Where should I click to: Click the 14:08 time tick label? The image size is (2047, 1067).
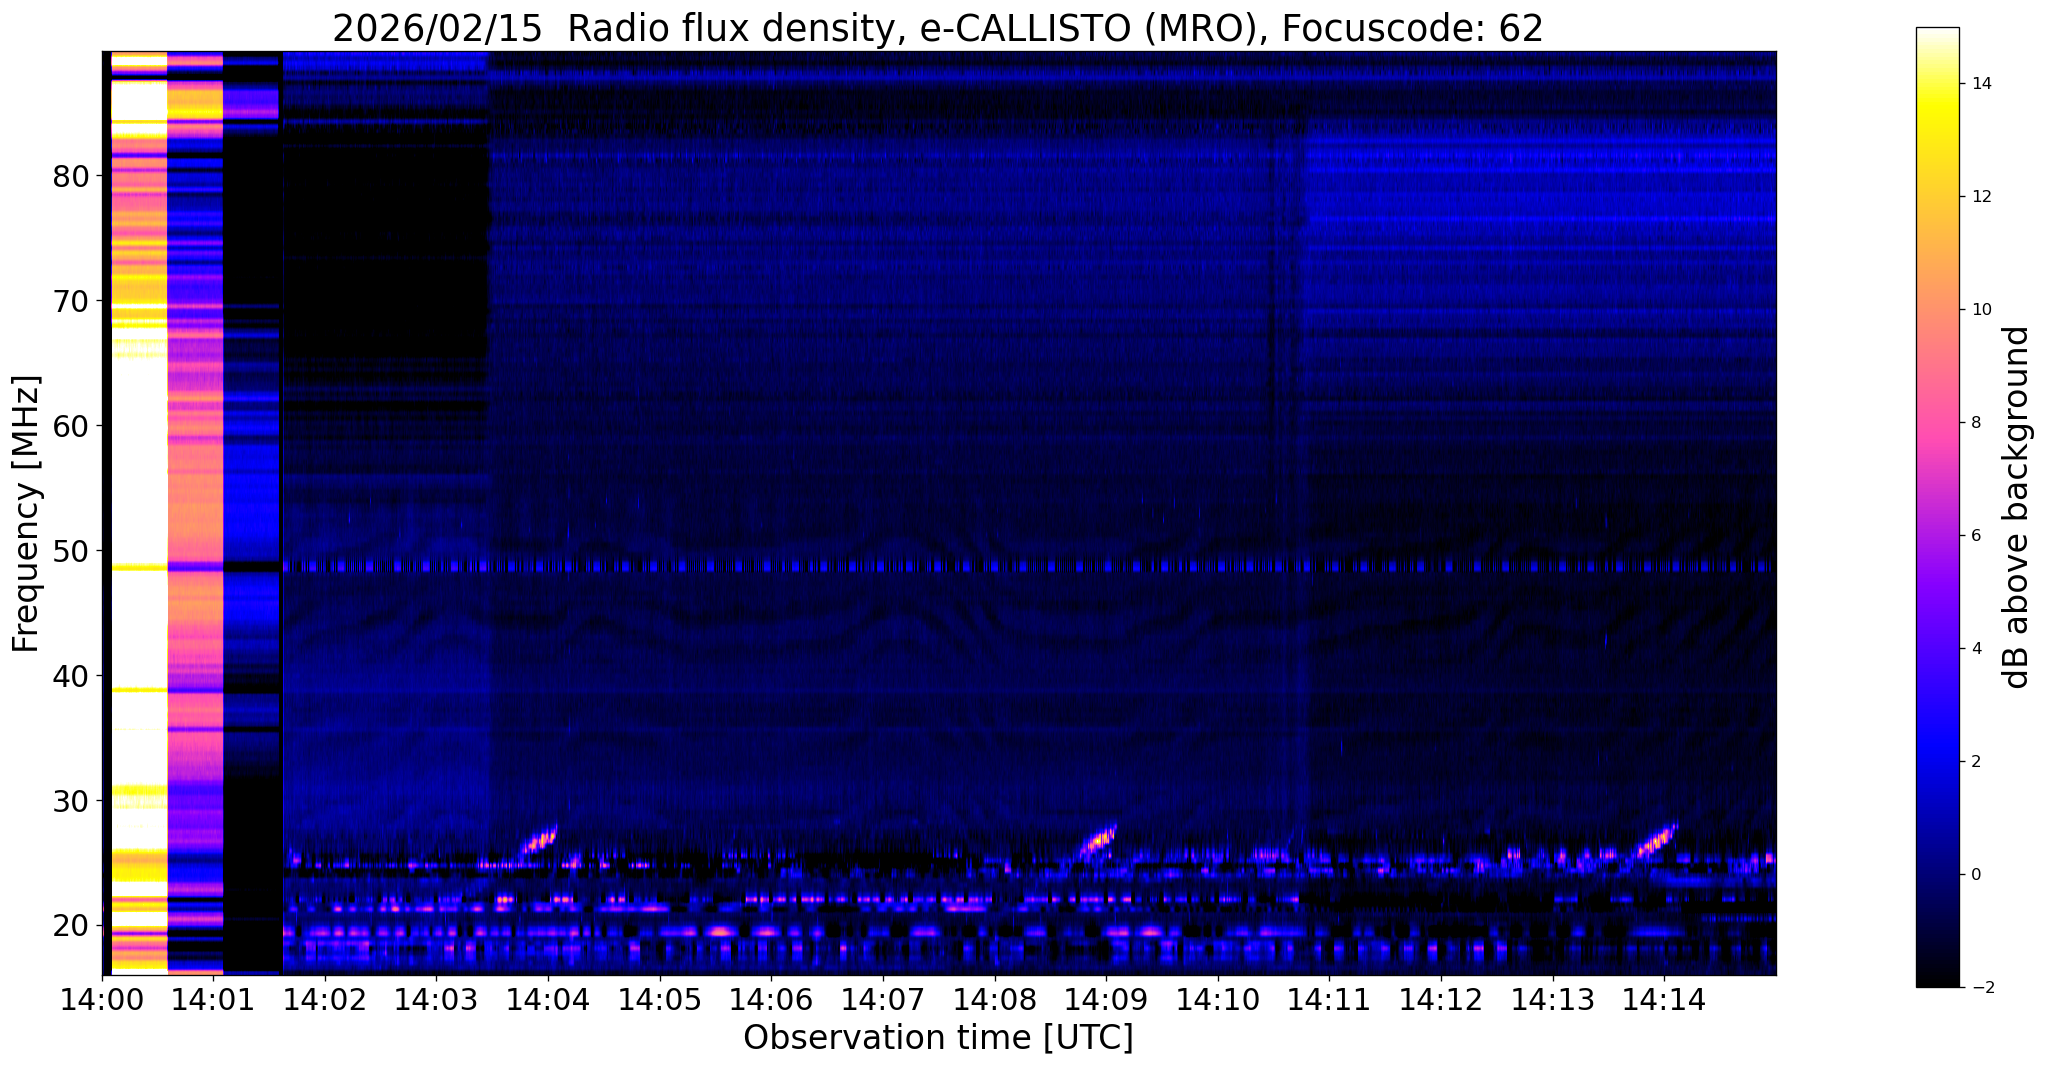point(994,1000)
